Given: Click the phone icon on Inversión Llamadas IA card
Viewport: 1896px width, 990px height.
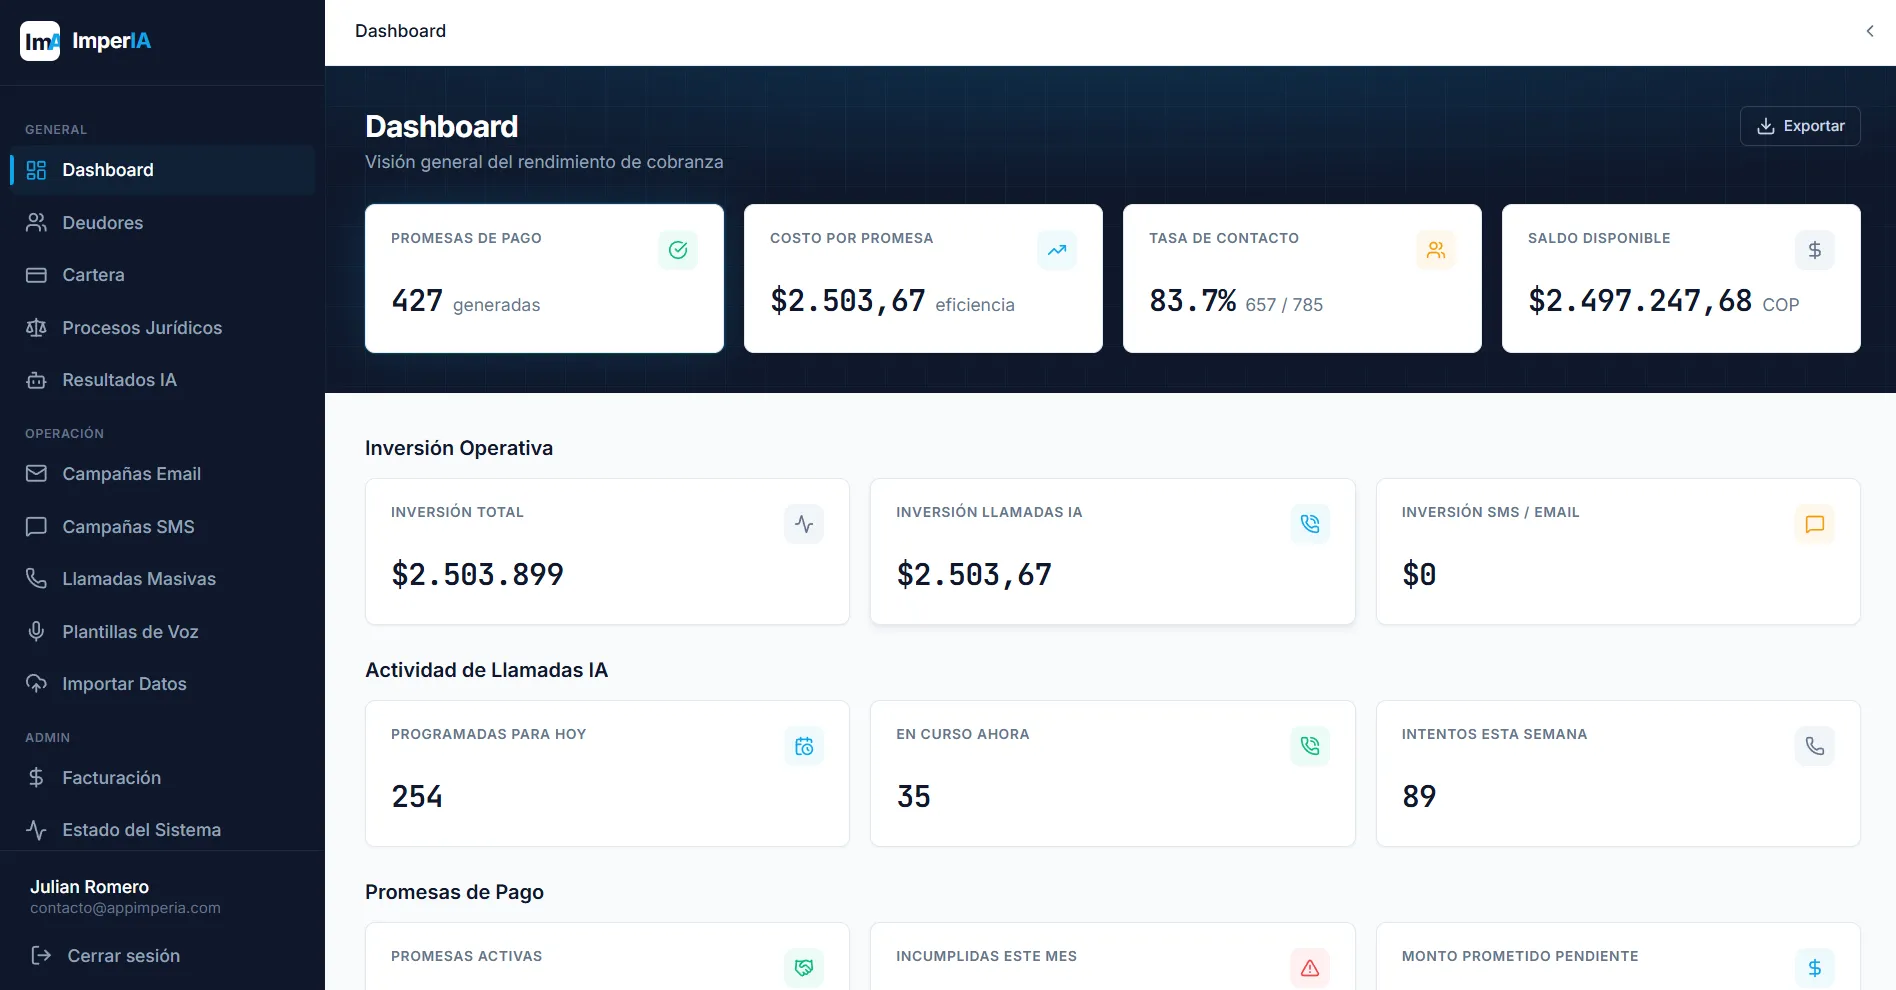Looking at the screenshot, I should (1310, 524).
